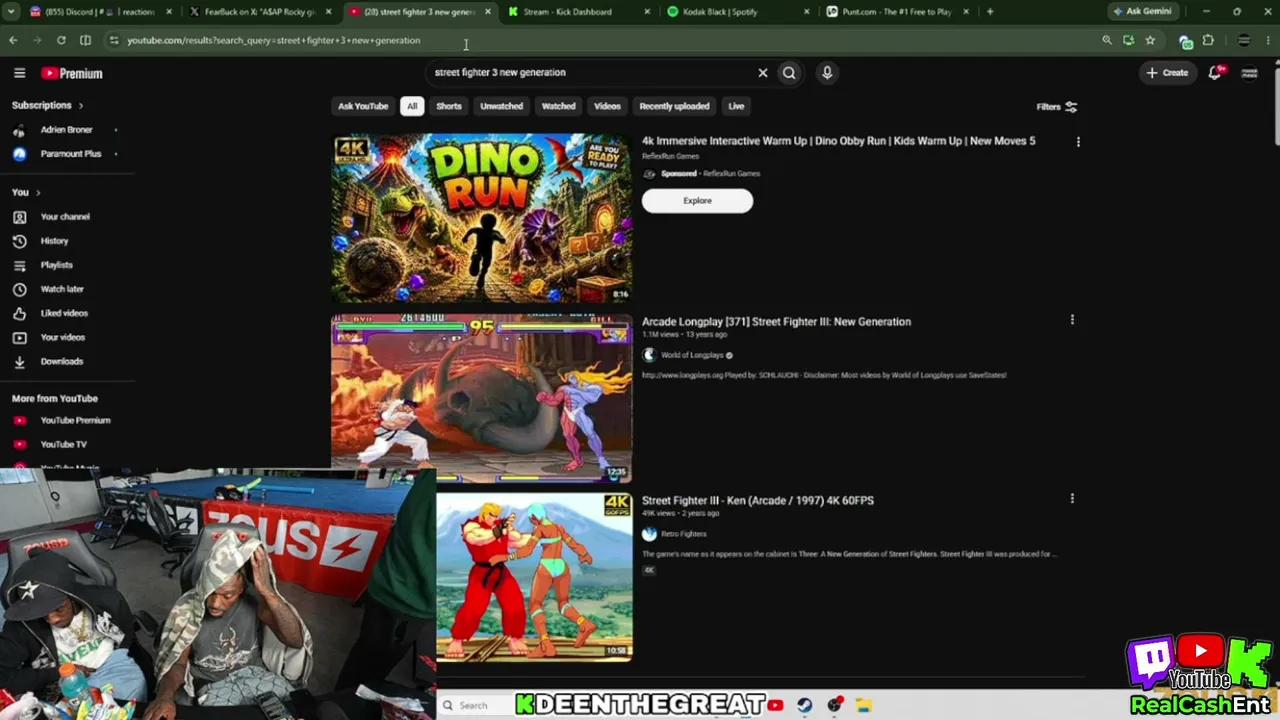Go to YouTube Premium home logo
The width and height of the screenshot is (1280, 720).
(72, 73)
